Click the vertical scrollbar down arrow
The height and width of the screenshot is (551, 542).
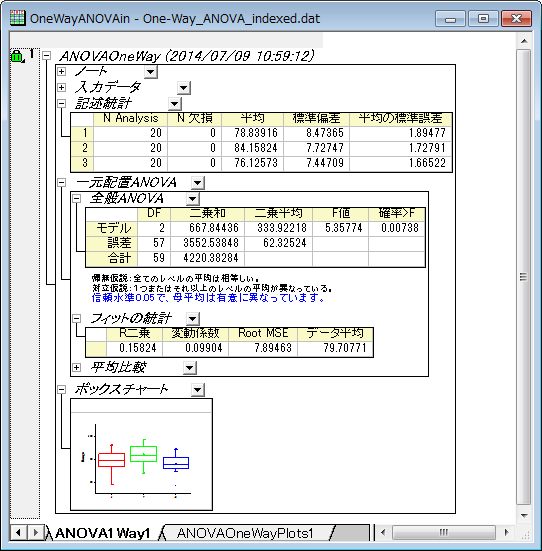click(524, 516)
